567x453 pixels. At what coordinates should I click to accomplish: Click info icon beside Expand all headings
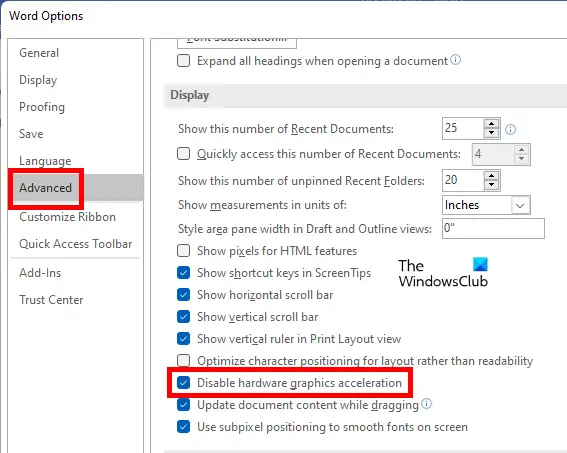456,60
